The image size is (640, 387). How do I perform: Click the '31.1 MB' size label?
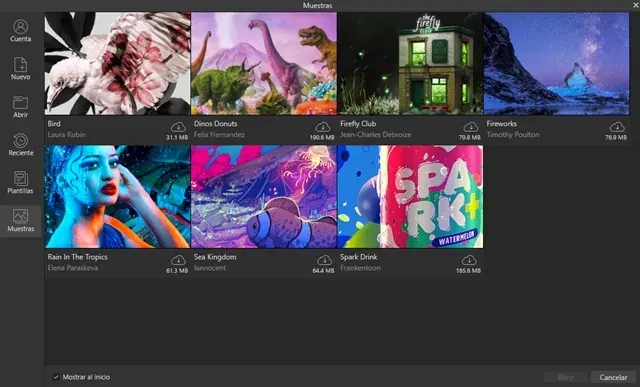coord(177,138)
